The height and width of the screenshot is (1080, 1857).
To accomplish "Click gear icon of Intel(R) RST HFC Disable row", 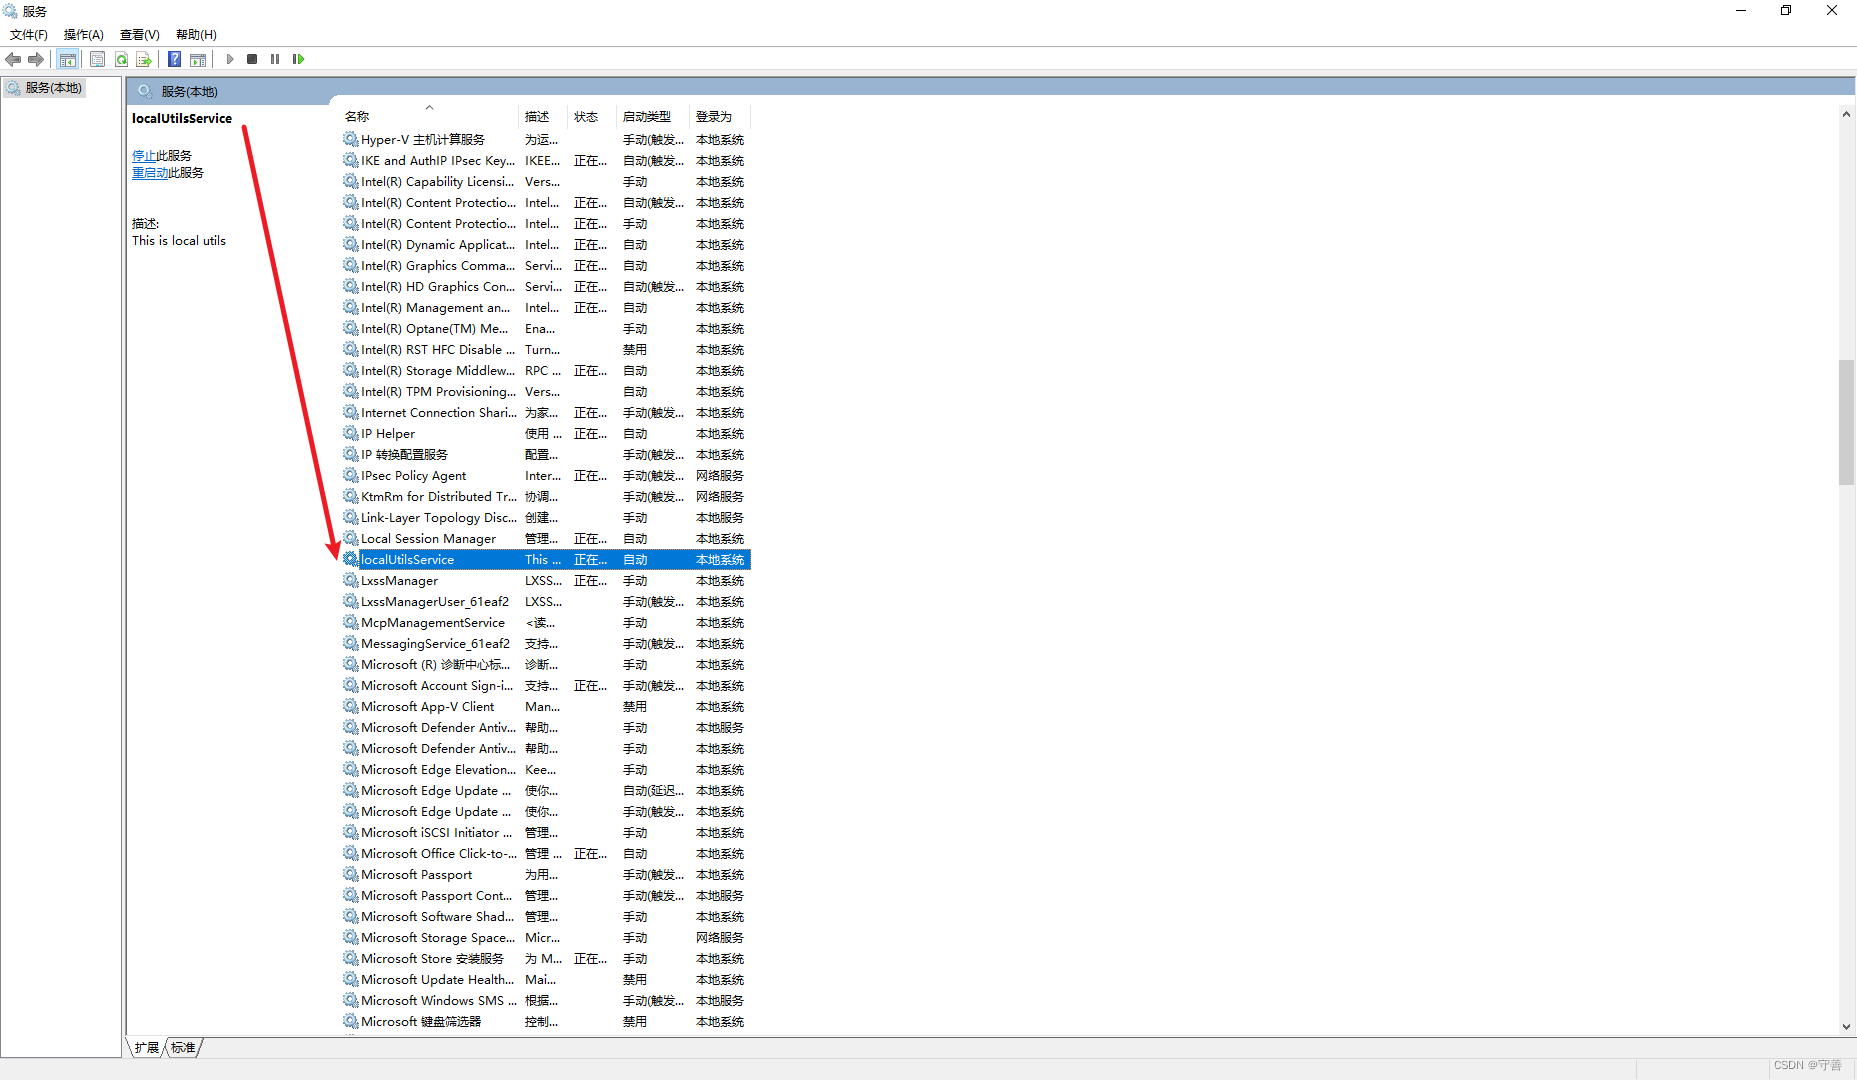I will click(351, 349).
